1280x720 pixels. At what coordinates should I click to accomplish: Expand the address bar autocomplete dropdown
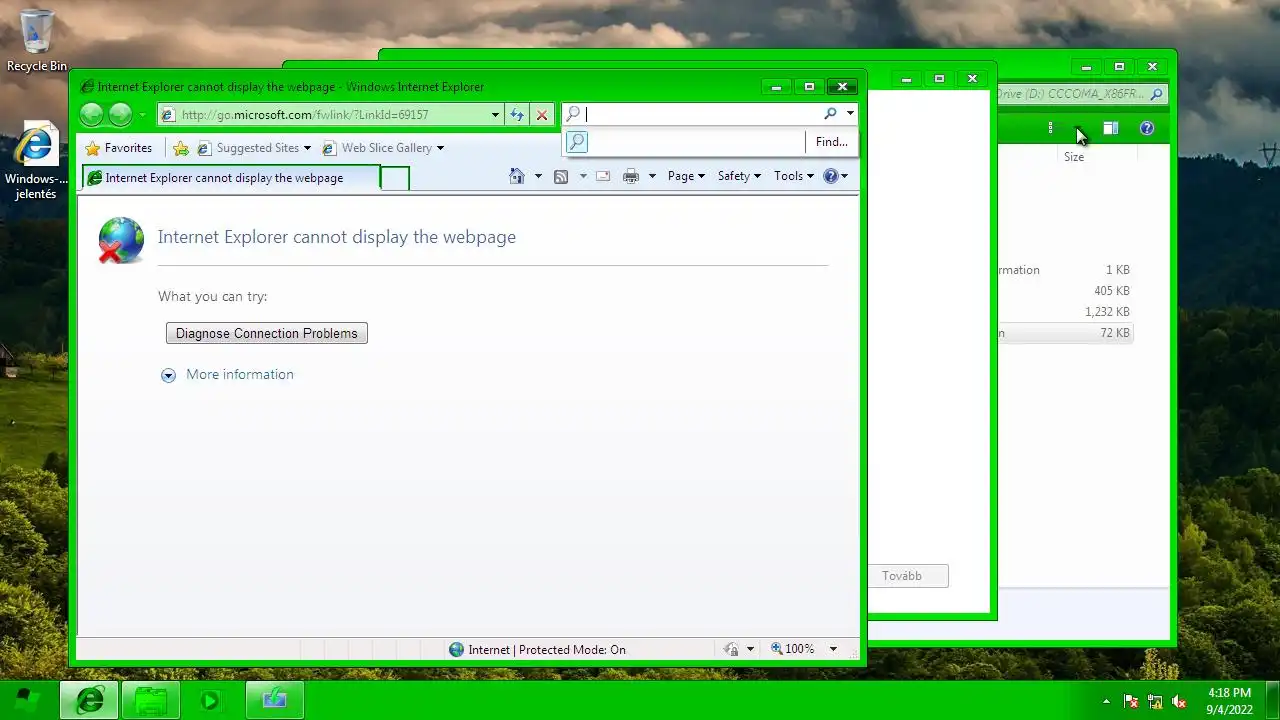pos(495,115)
